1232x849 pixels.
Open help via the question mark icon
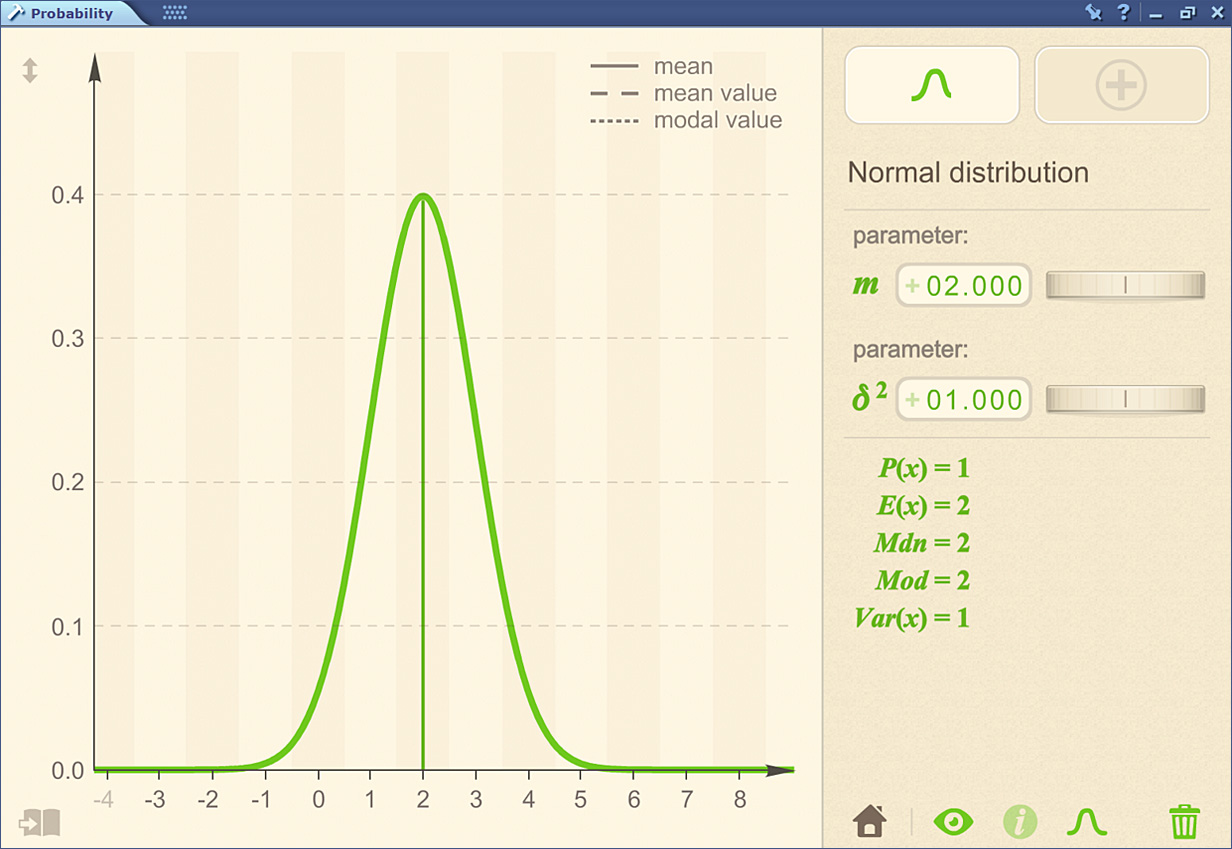pyautogui.click(x=1123, y=13)
